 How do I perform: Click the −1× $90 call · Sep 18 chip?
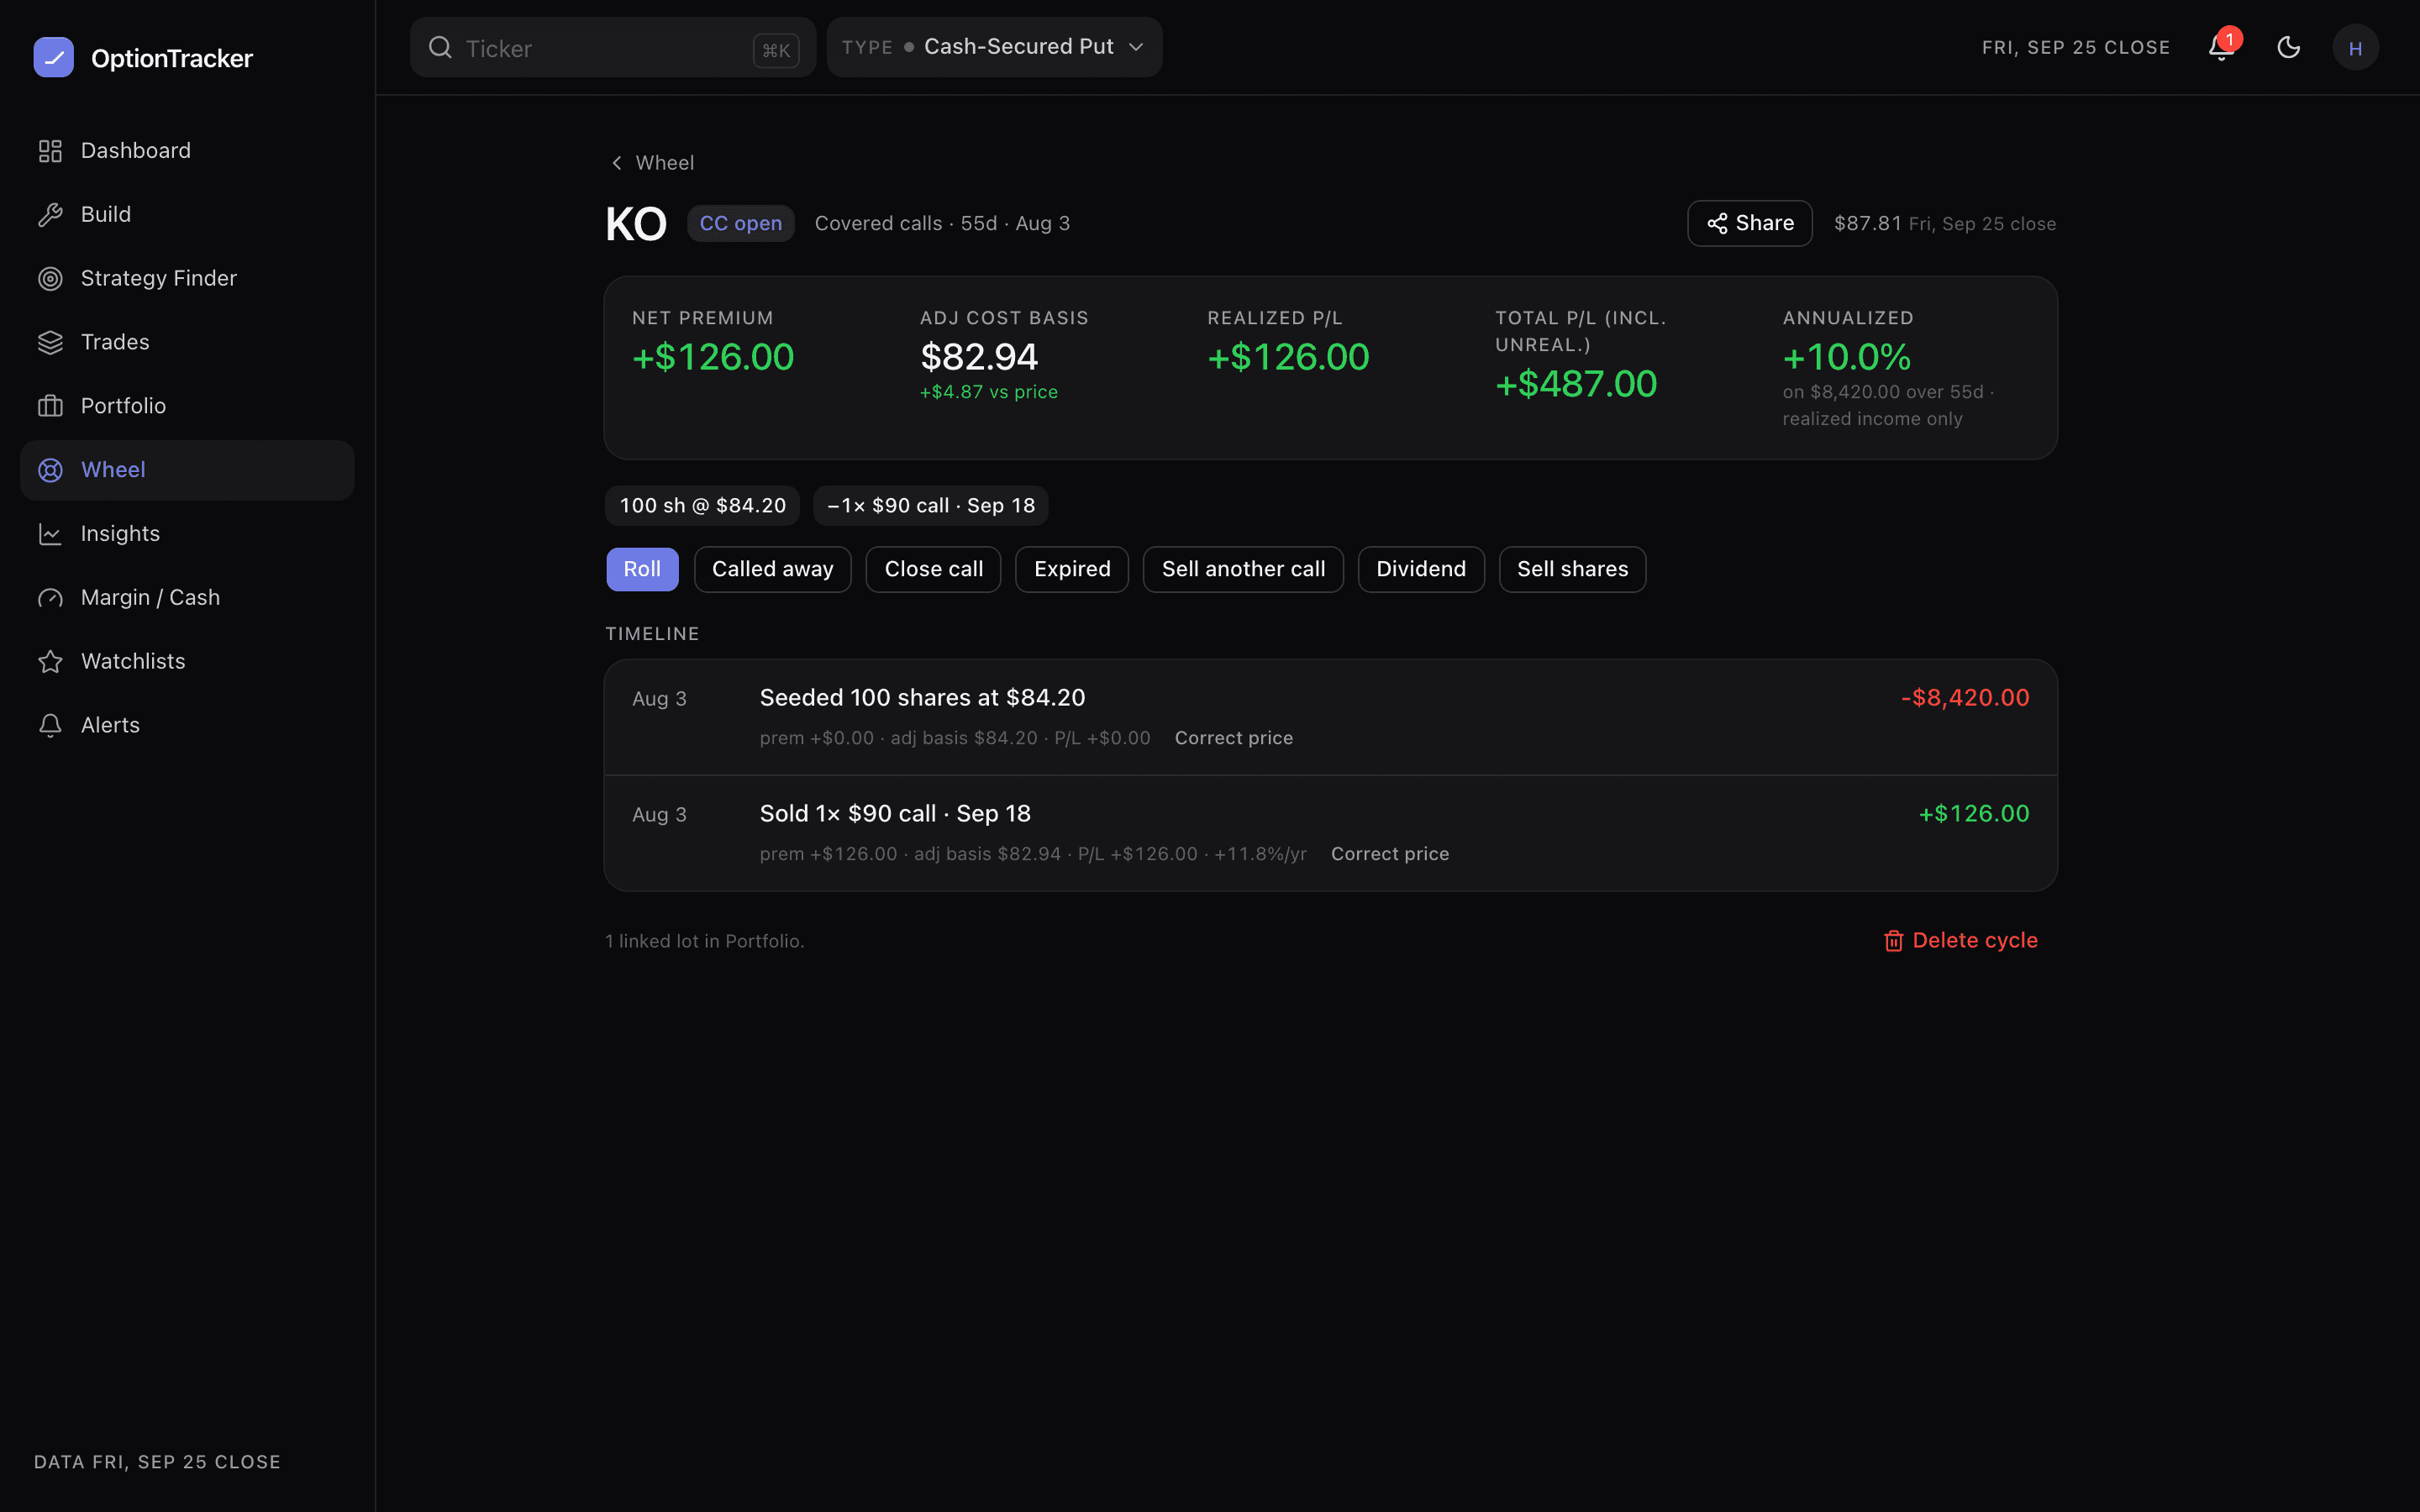[931, 506]
